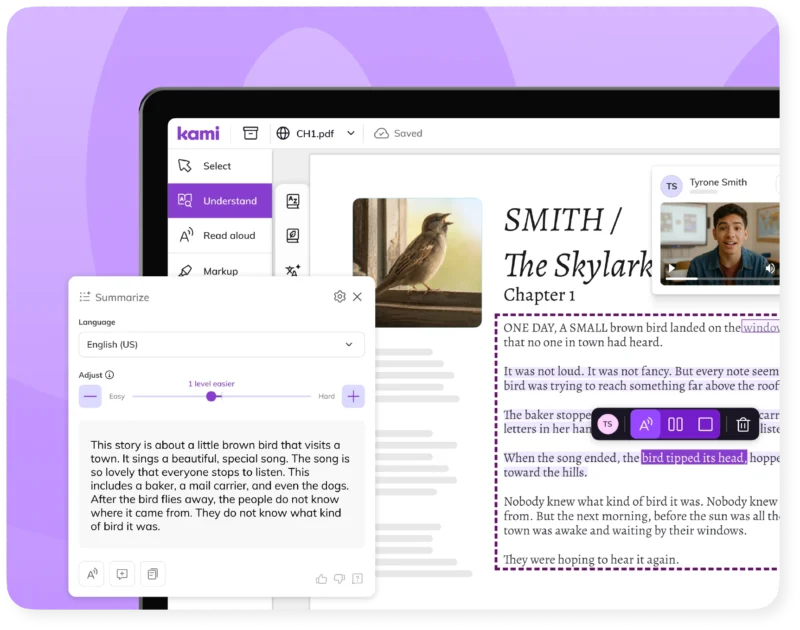Viewport: 800px width, 630px height.
Task: Delete annotation with the trash icon
Action: pos(743,424)
